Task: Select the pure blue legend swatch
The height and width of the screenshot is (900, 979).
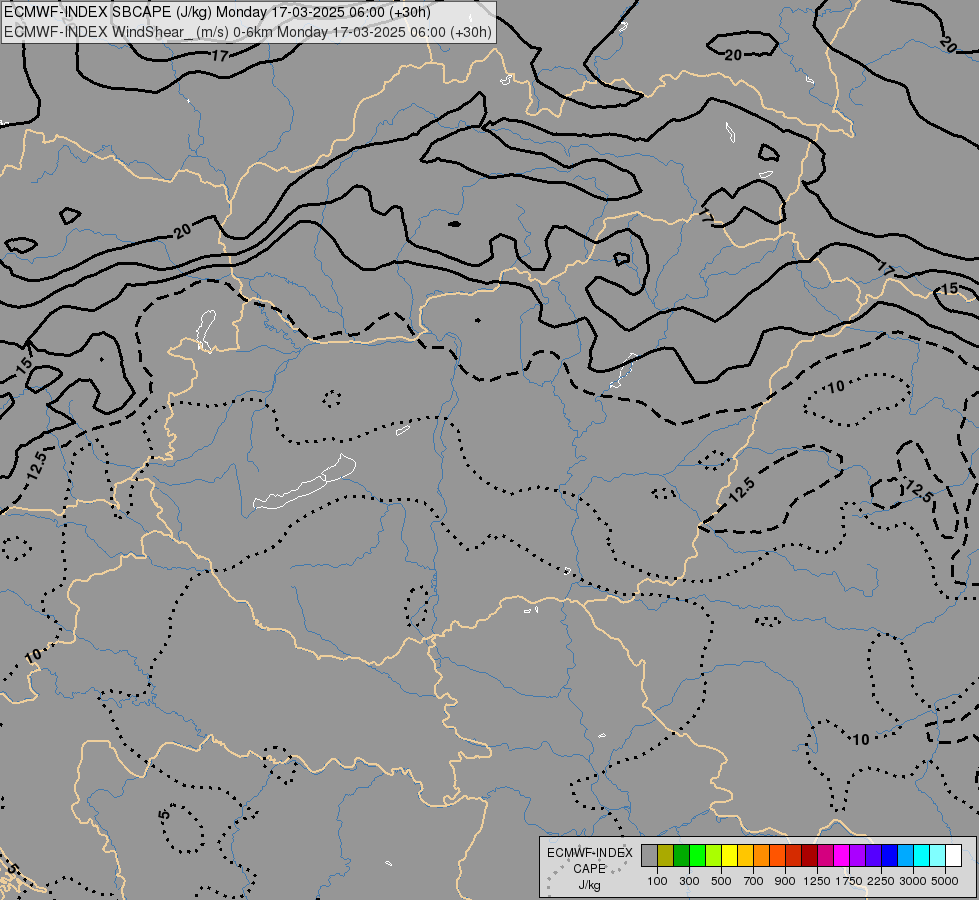Action: point(890,856)
